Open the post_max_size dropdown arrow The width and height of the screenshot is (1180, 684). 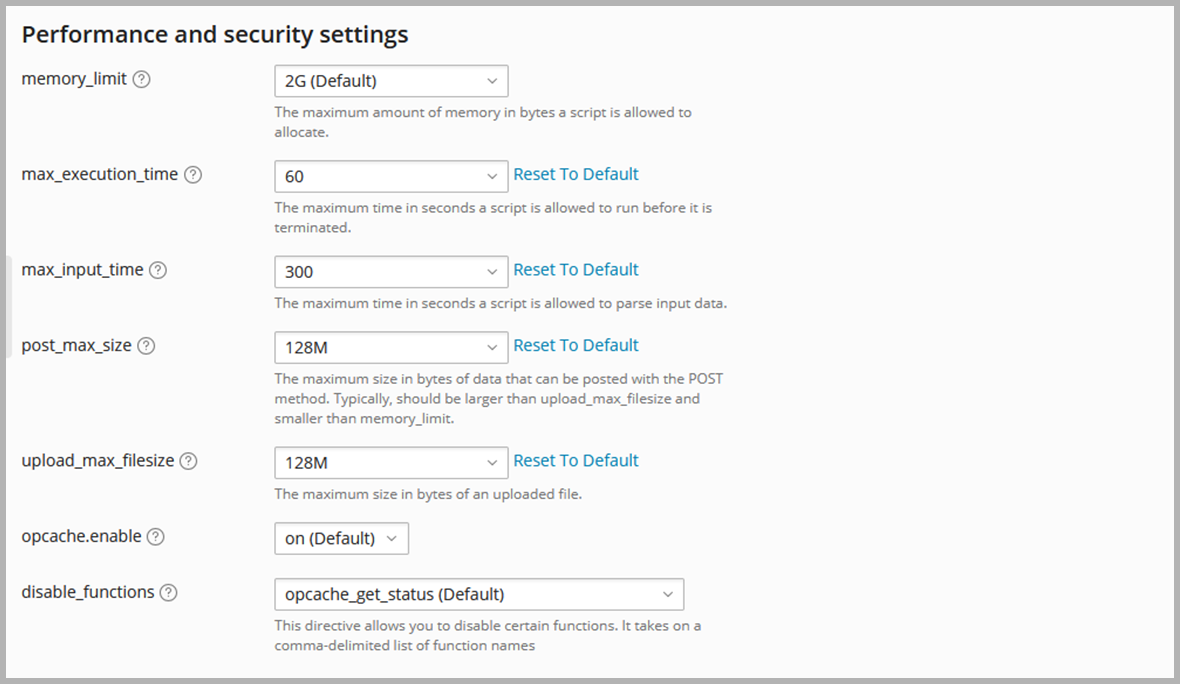pos(492,347)
